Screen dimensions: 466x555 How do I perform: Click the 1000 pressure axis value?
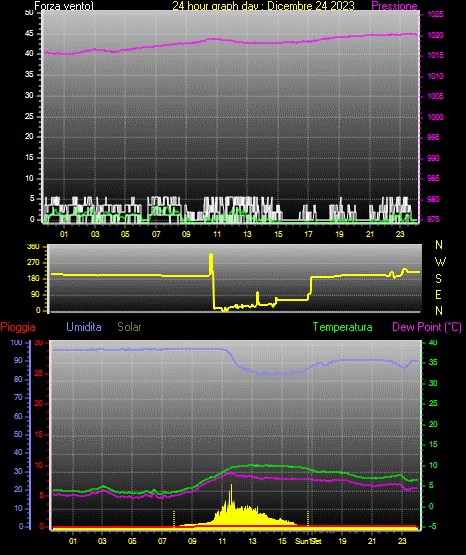[x=435, y=117]
